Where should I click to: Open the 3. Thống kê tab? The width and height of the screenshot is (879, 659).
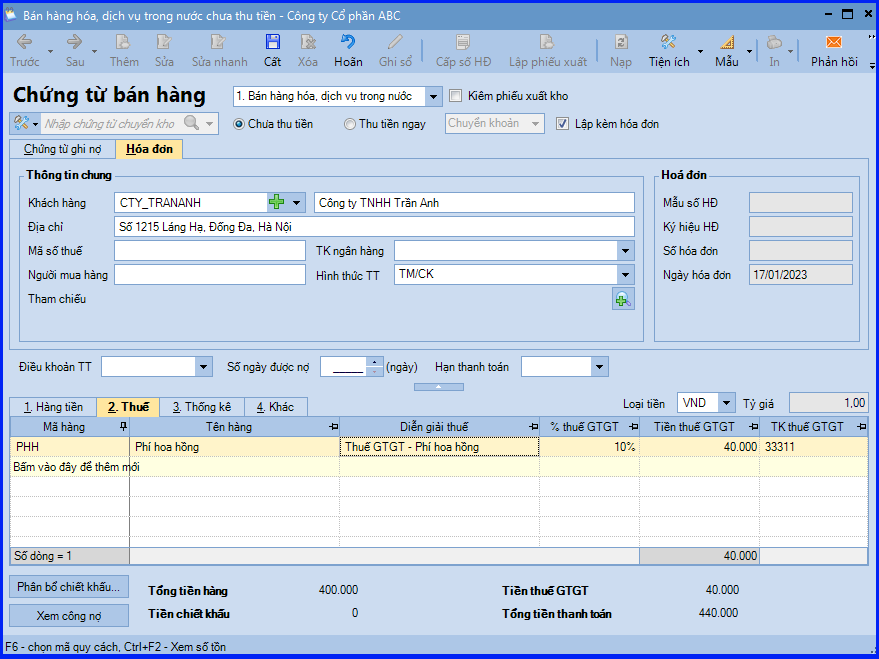(202, 407)
